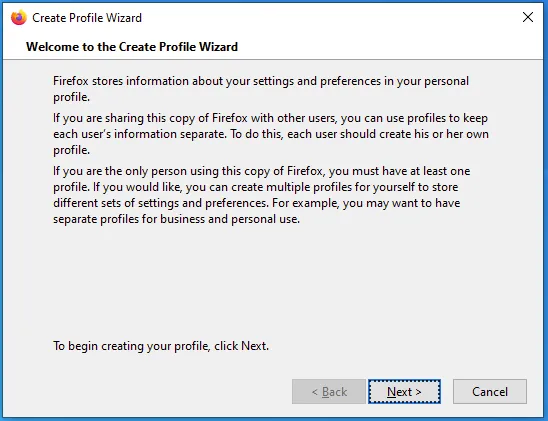Image resolution: width=548 pixels, height=421 pixels.
Task: Click the "Create Profile Wizard" window title text
Action: 87,18
